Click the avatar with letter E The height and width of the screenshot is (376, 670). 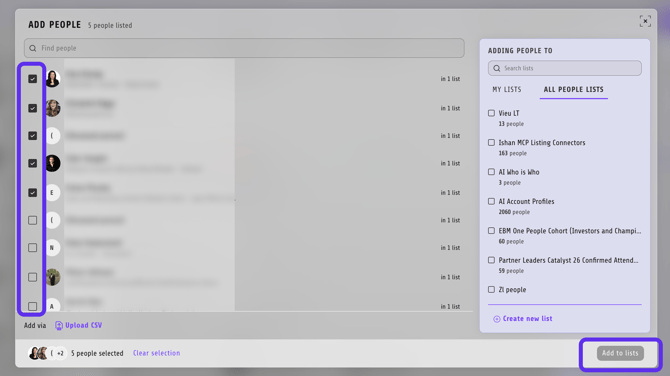tap(53, 193)
